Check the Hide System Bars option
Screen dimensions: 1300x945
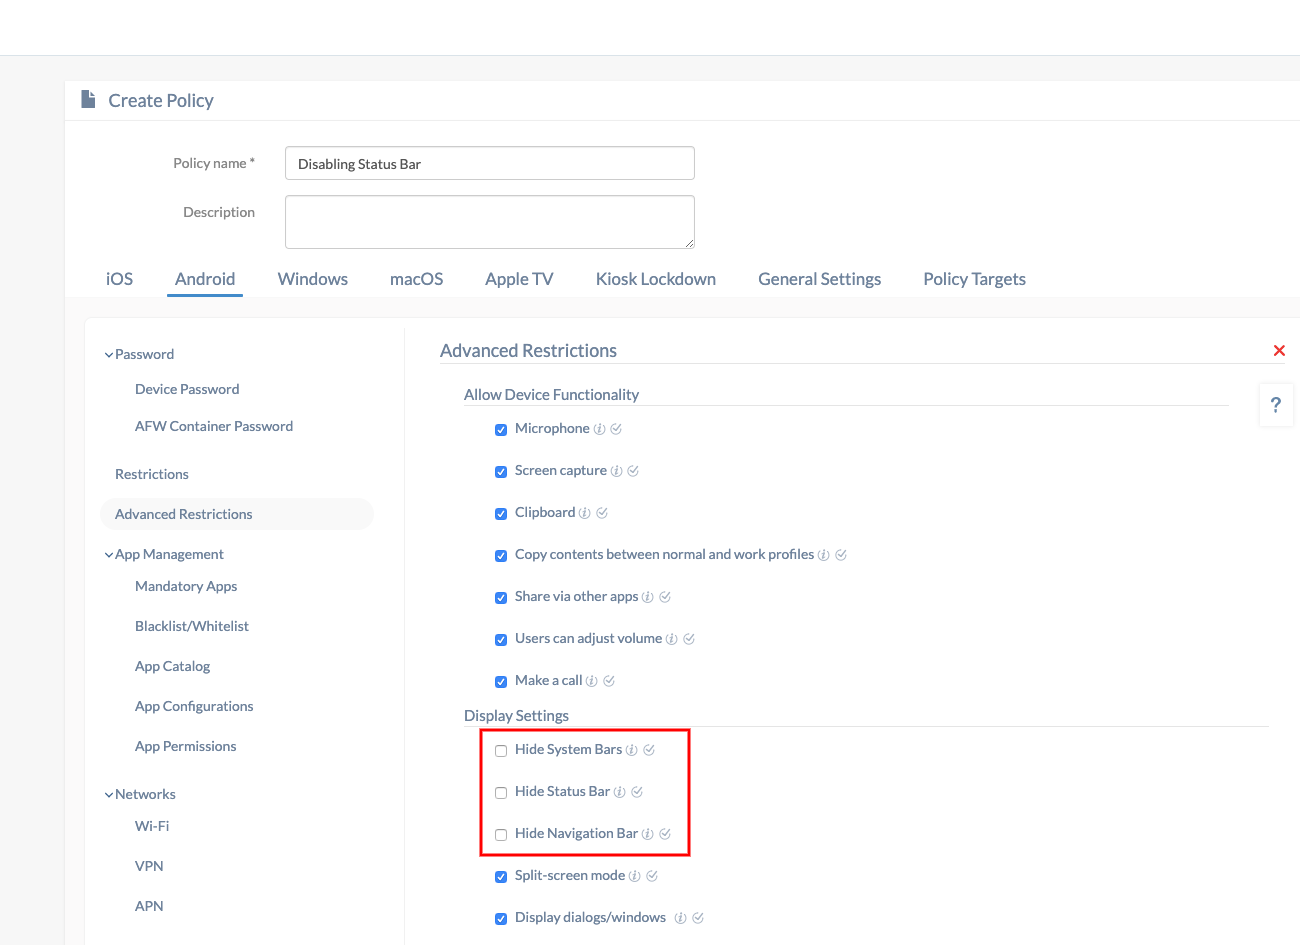(x=501, y=751)
